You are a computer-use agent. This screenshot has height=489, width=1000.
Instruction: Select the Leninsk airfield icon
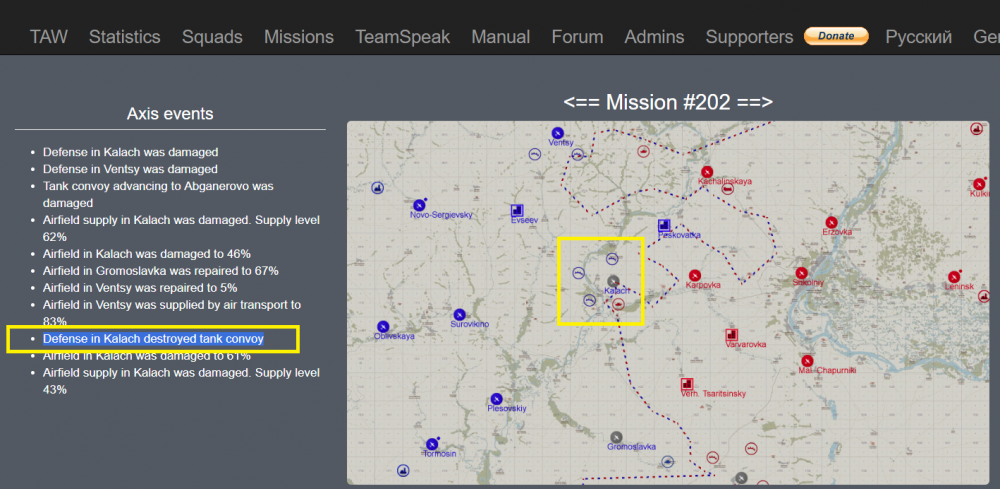[954, 277]
